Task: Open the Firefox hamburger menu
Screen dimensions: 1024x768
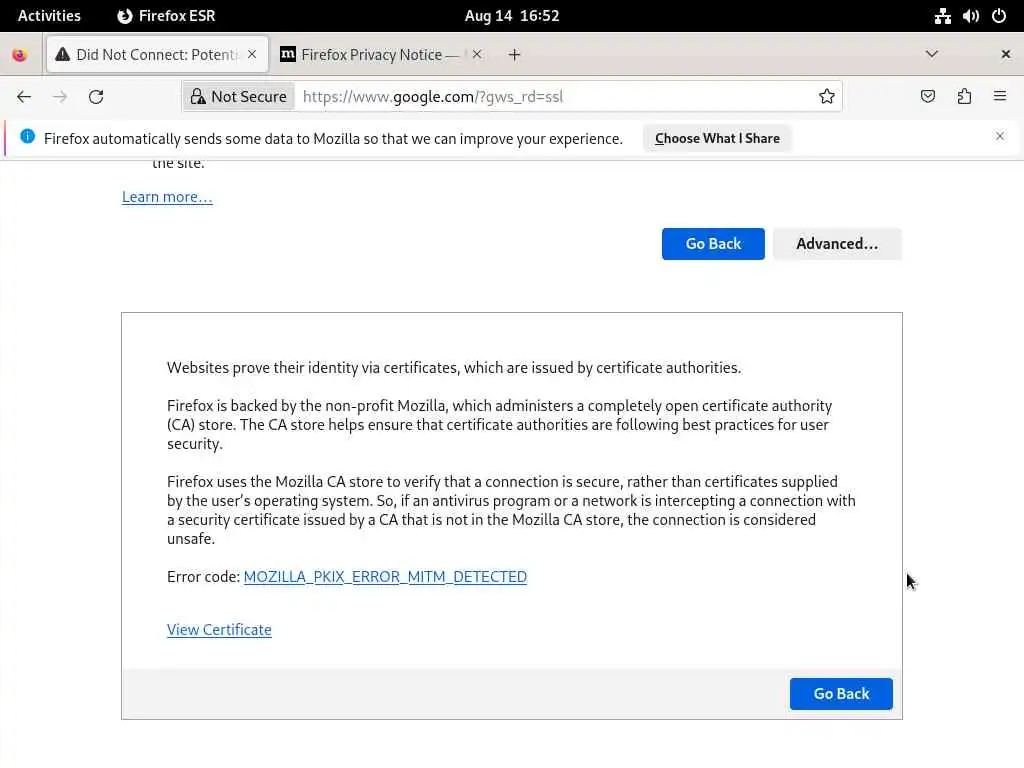Action: point(1000,97)
